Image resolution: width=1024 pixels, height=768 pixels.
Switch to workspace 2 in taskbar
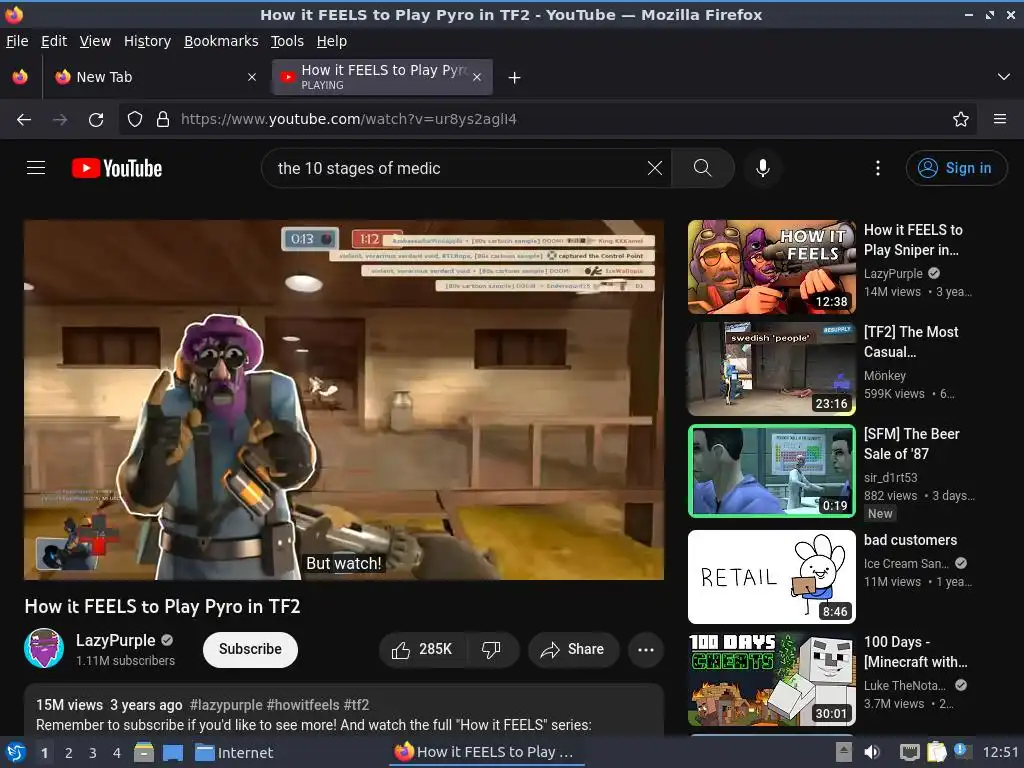(x=69, y=753)
